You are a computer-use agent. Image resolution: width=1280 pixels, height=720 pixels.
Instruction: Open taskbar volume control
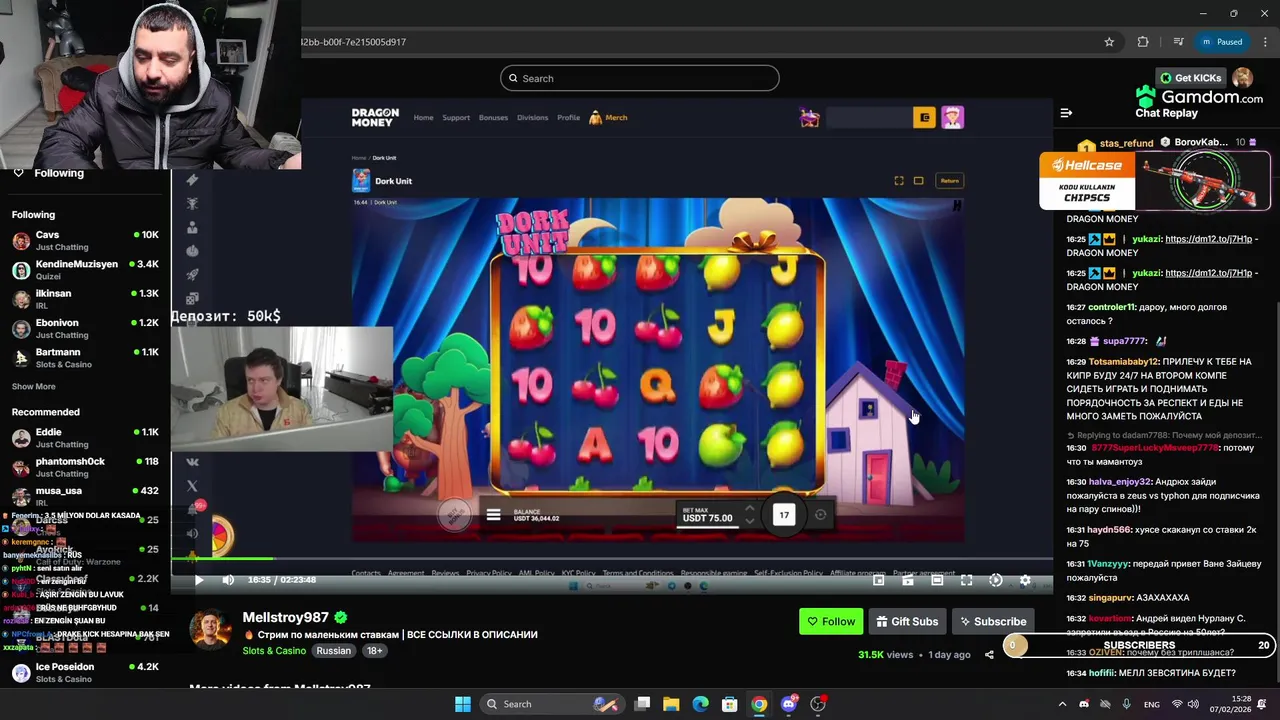(1195, 704)
